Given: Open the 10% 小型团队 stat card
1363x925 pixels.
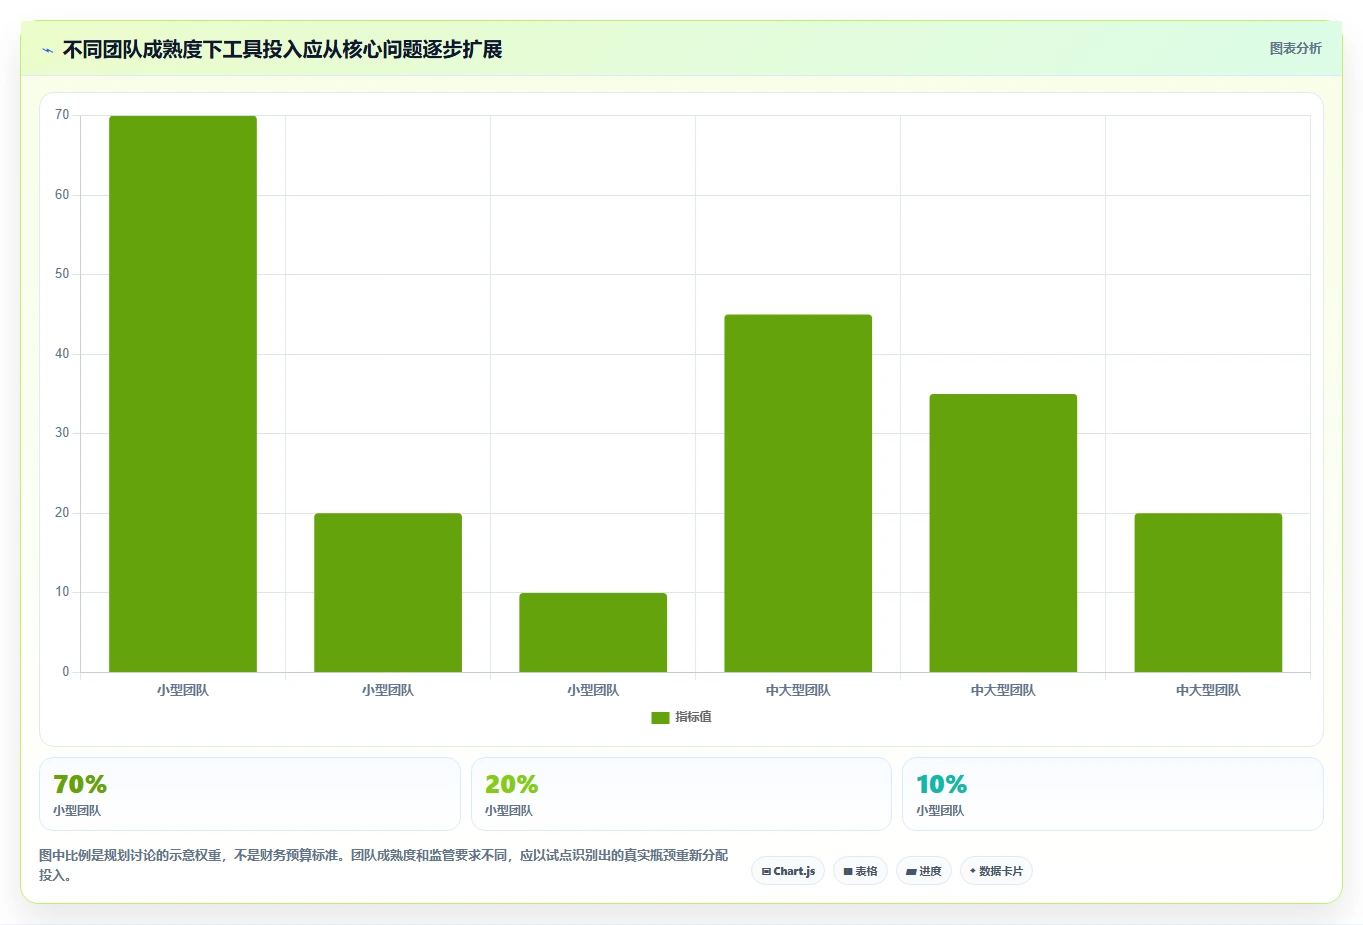Looking at the screenshot, I should click(1113, 794).
